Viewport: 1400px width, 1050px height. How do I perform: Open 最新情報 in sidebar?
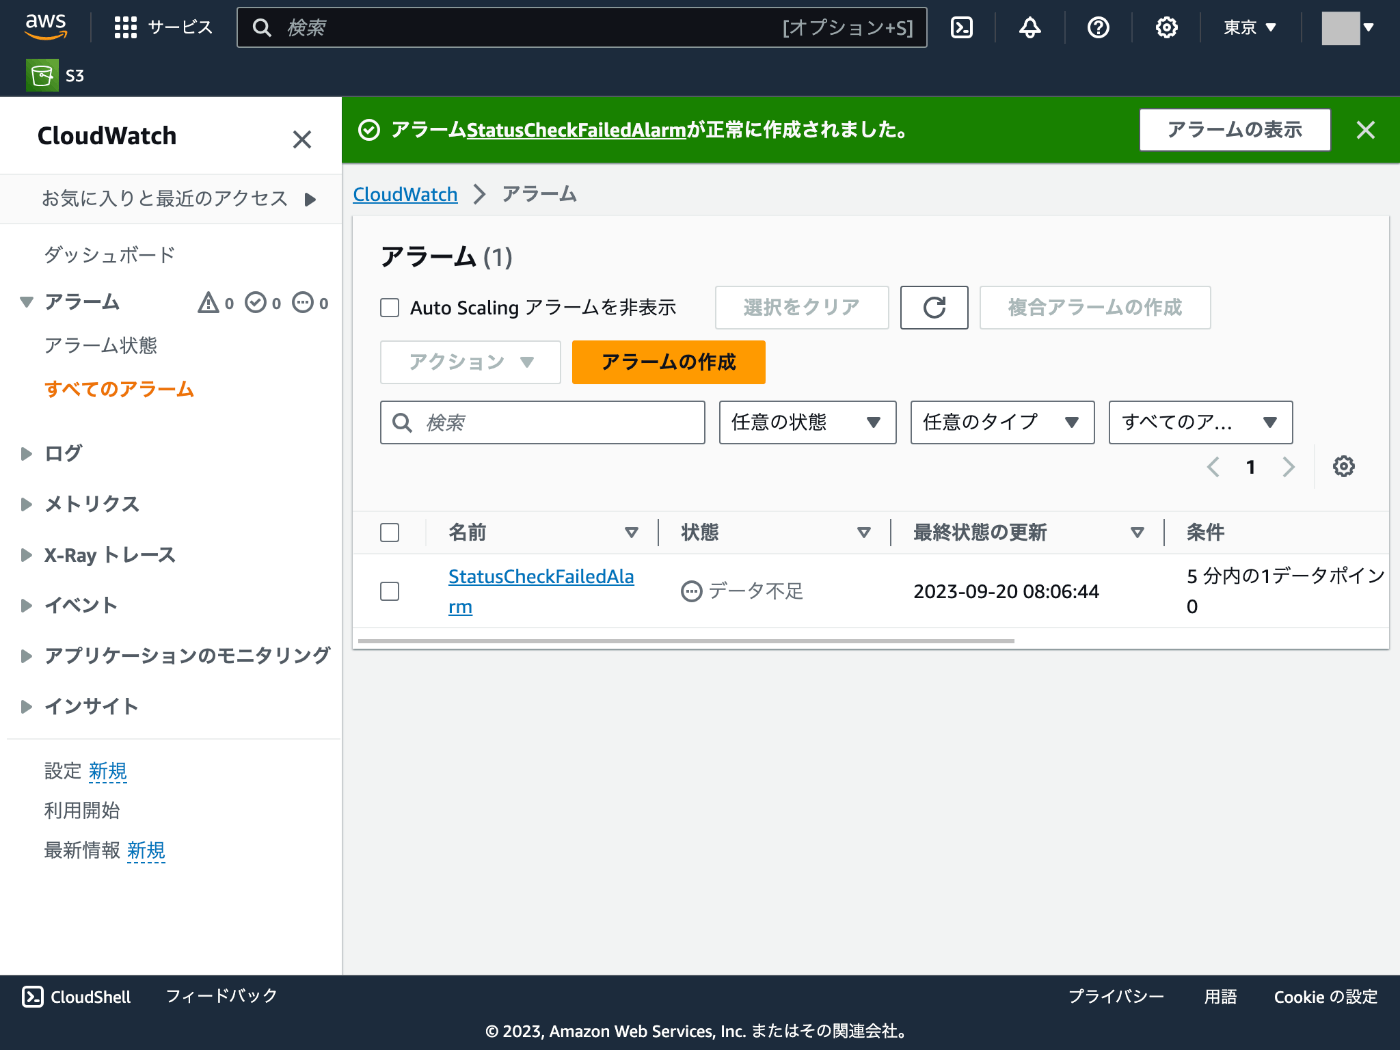click(82, 850)
